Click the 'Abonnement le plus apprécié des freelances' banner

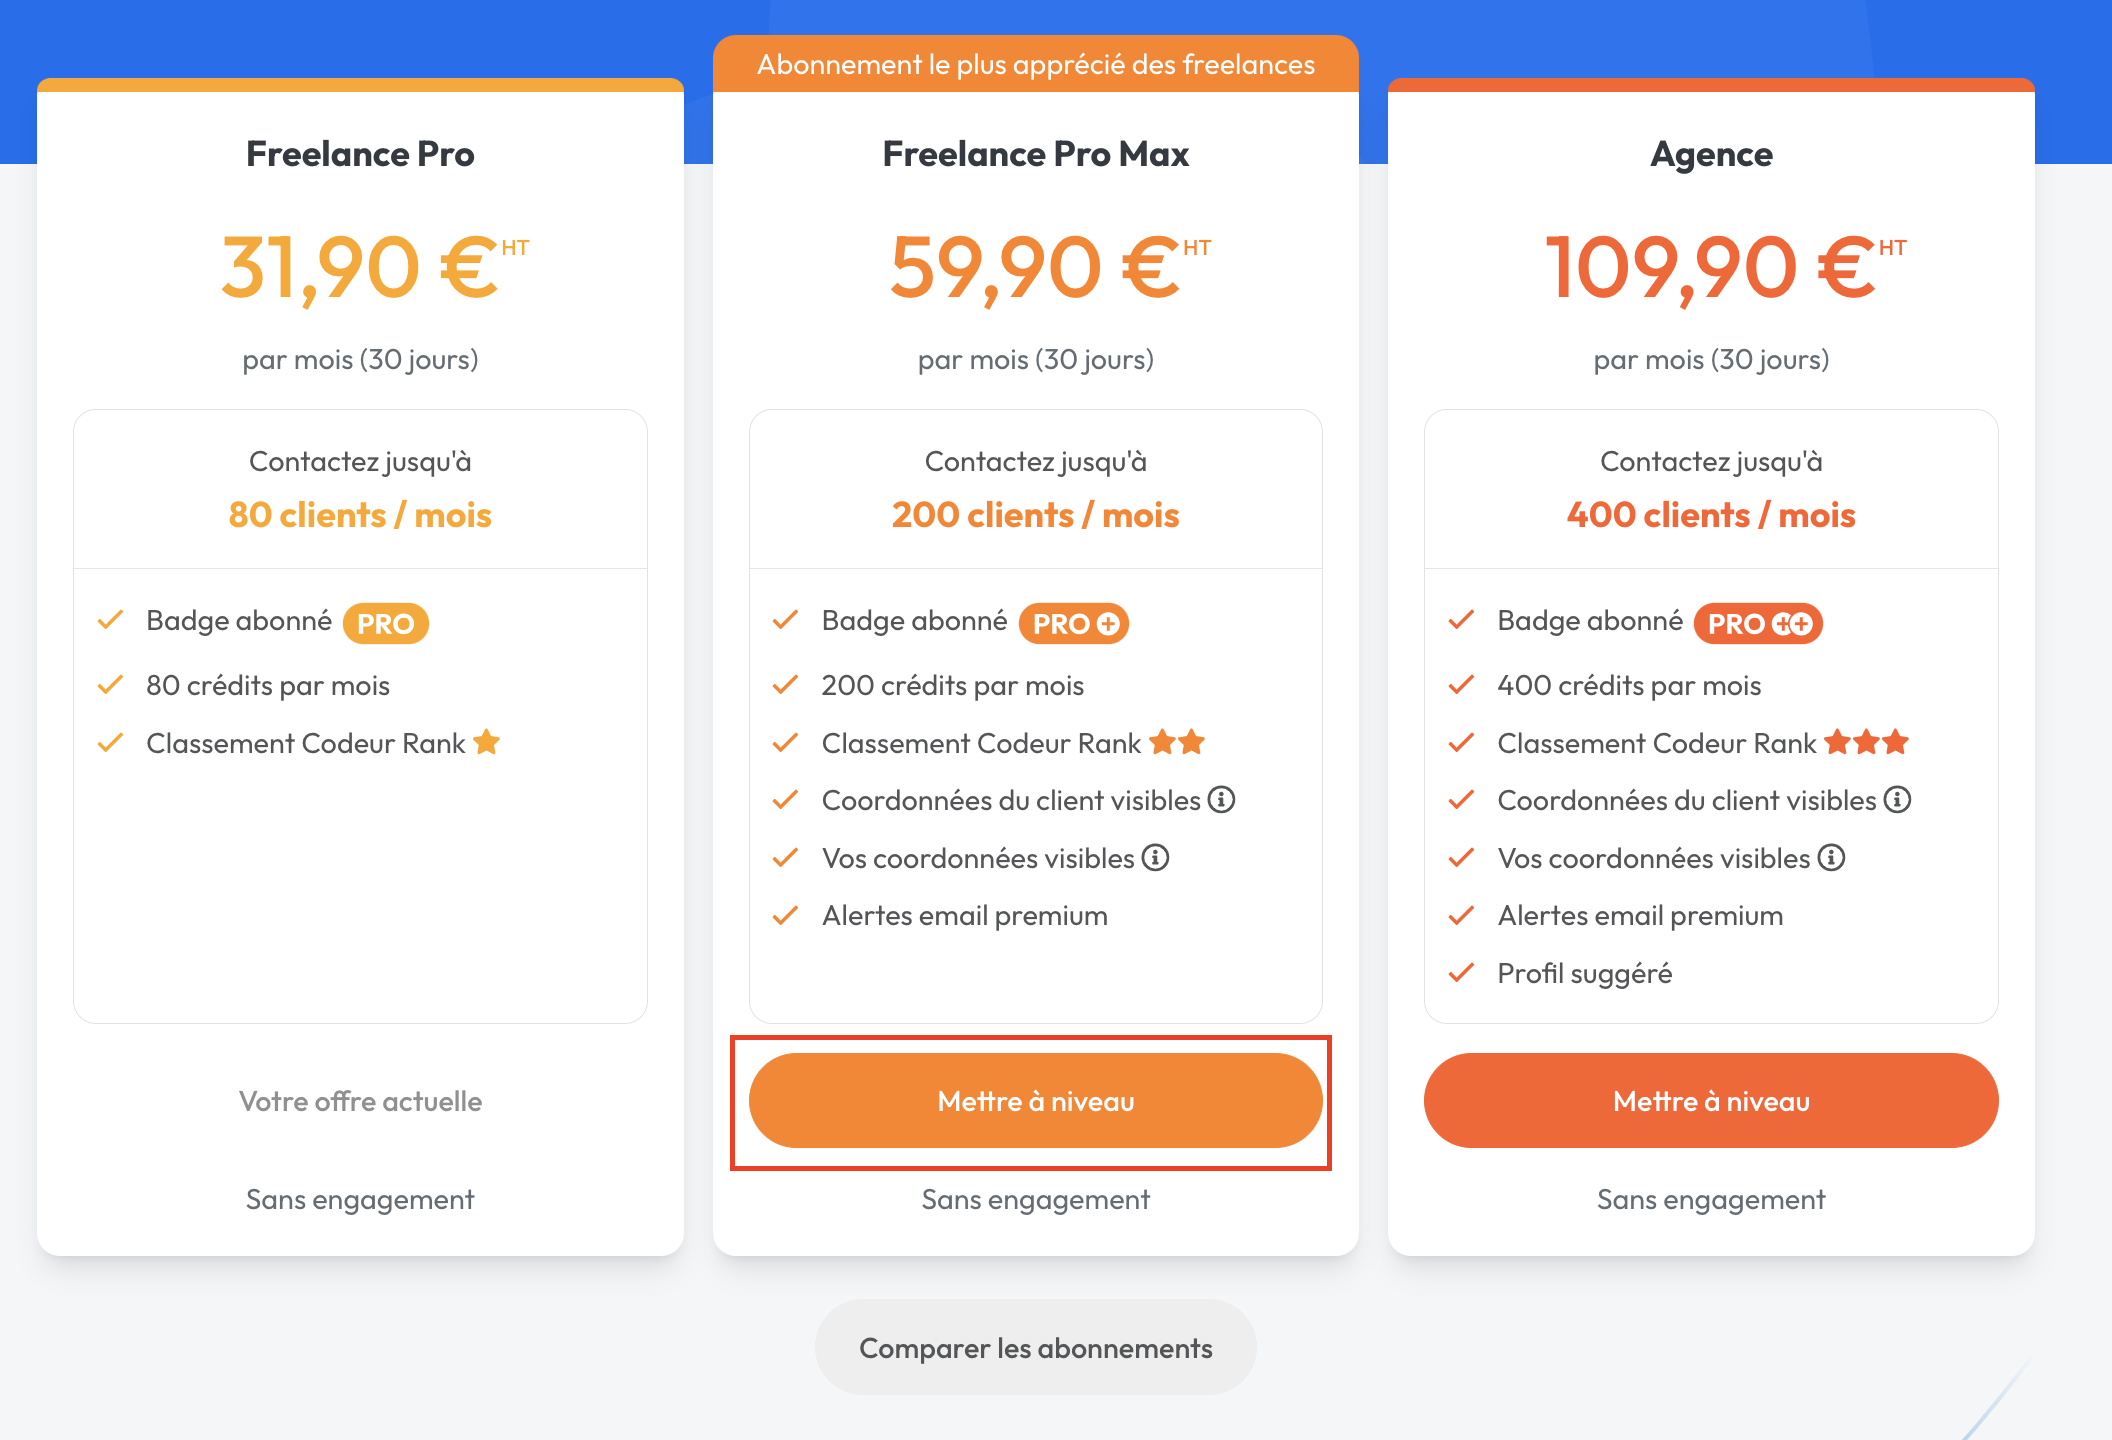1035,64
